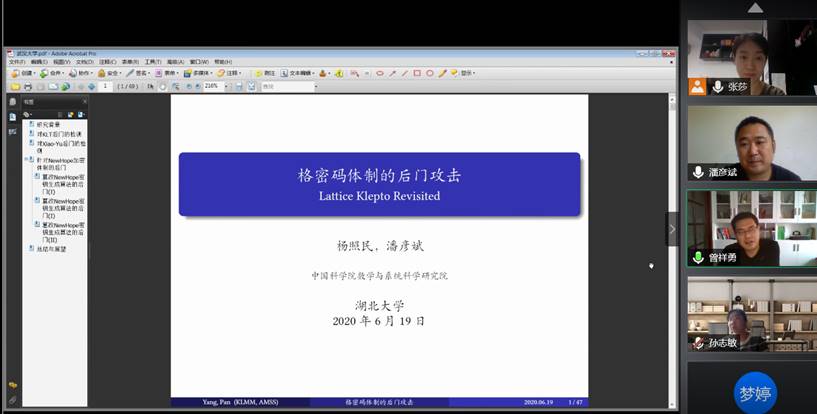
Task: Open the 文件 (File) menu
Action: coord(16,61)
